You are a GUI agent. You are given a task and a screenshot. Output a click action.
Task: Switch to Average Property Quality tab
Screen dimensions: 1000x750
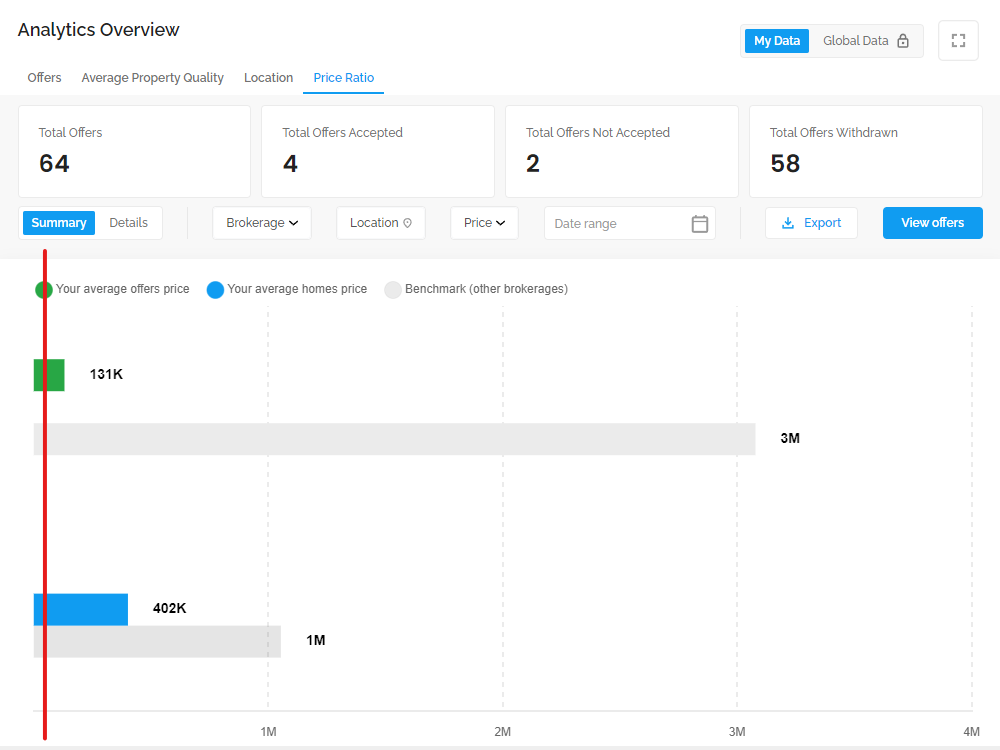[x=152, y=78]
